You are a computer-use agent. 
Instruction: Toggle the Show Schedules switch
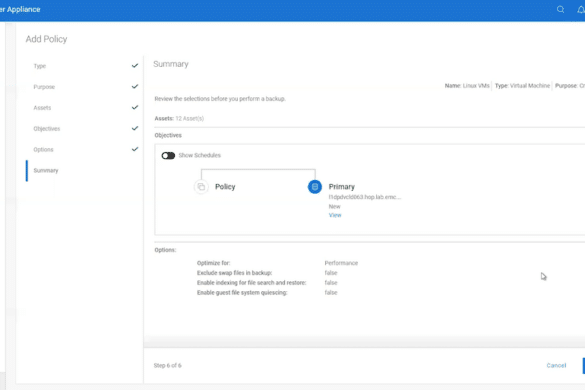[168, 155]
